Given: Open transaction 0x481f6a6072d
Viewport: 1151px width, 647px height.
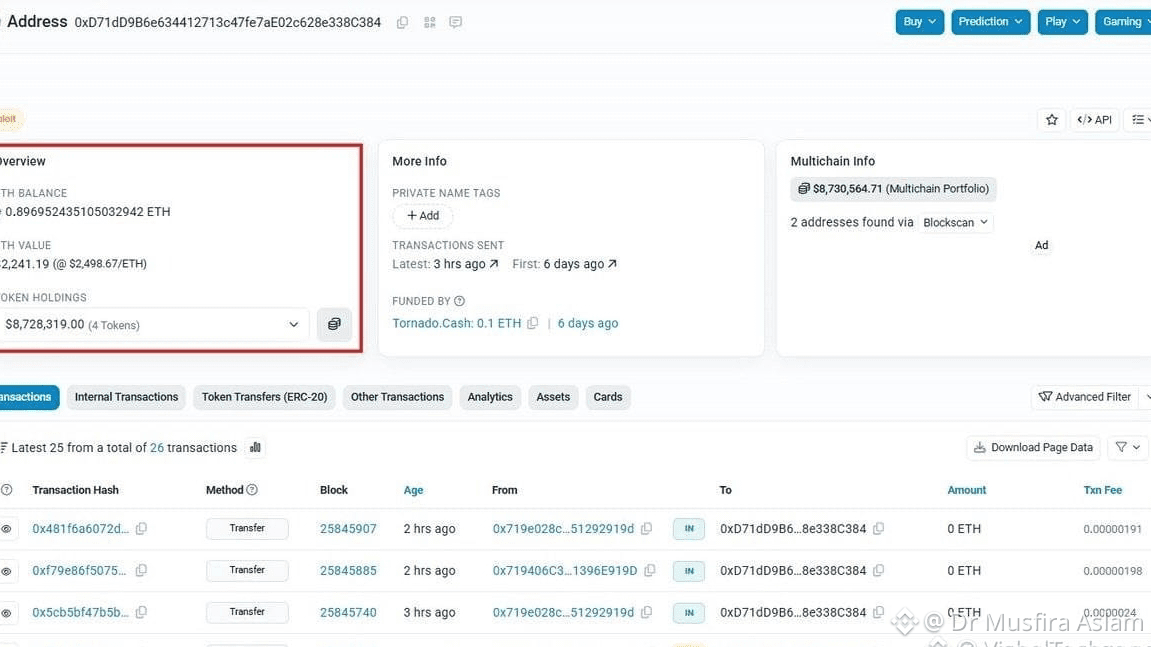Looking at the screenshot, I should pyautogui.click(x=81, y=529).
